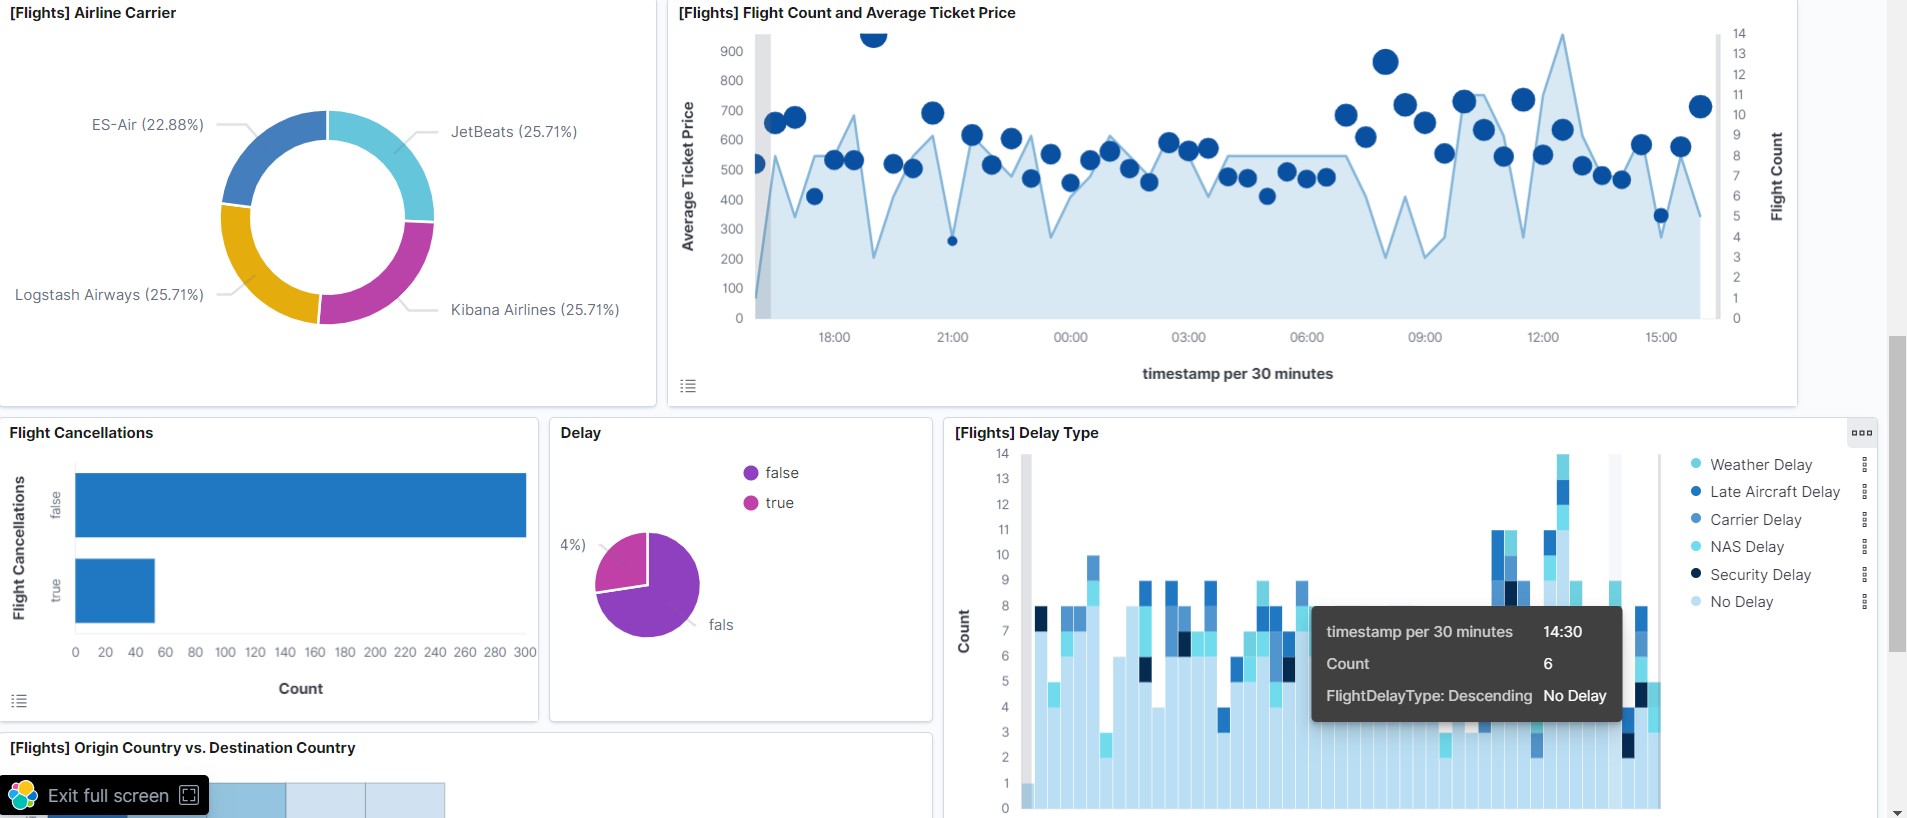Open options for Security Delay legend item

(1864, 575)
